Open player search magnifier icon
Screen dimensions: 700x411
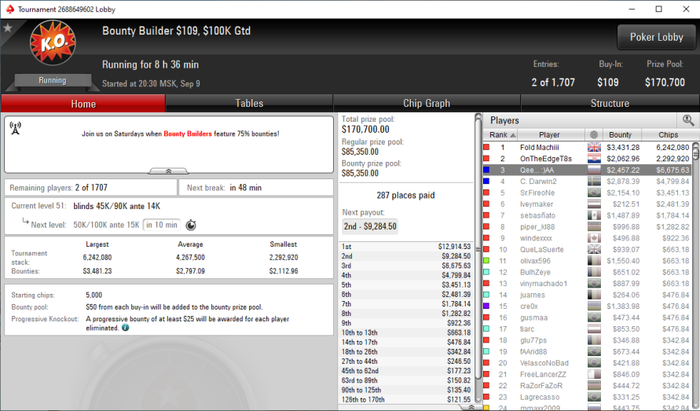(x=688, y=120)
